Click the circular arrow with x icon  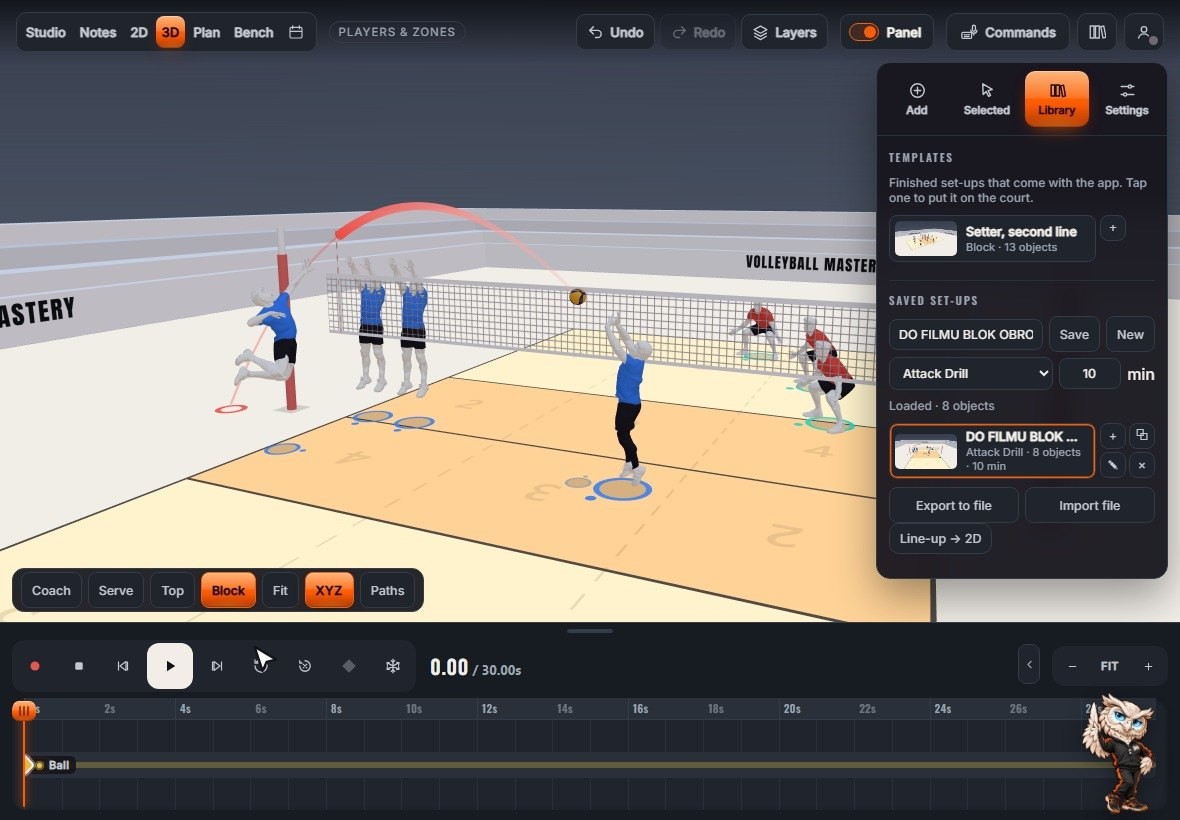305,666
